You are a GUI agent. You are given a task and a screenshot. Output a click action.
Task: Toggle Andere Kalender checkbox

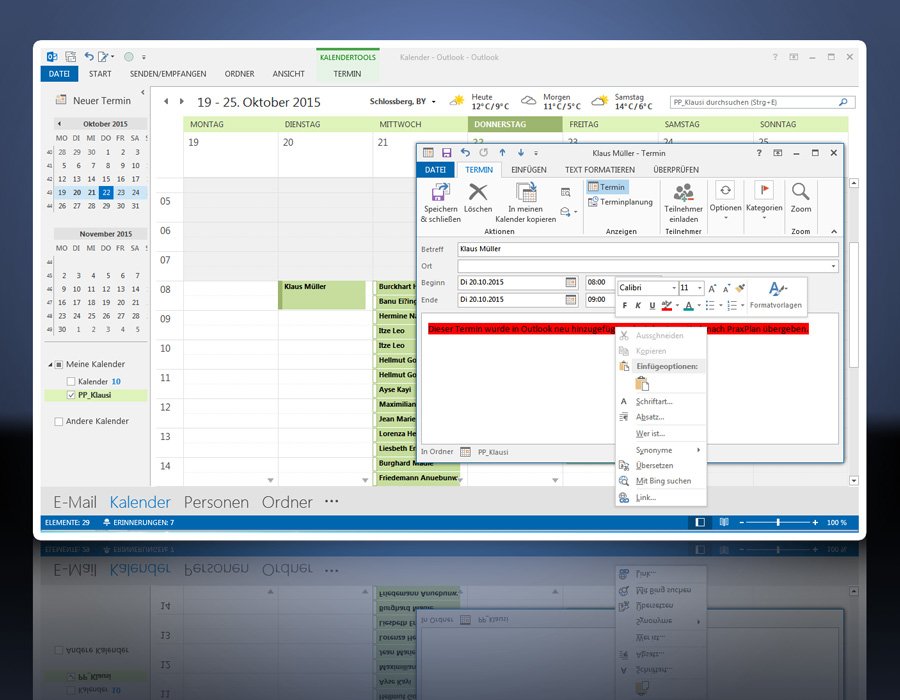click(59, 421)
